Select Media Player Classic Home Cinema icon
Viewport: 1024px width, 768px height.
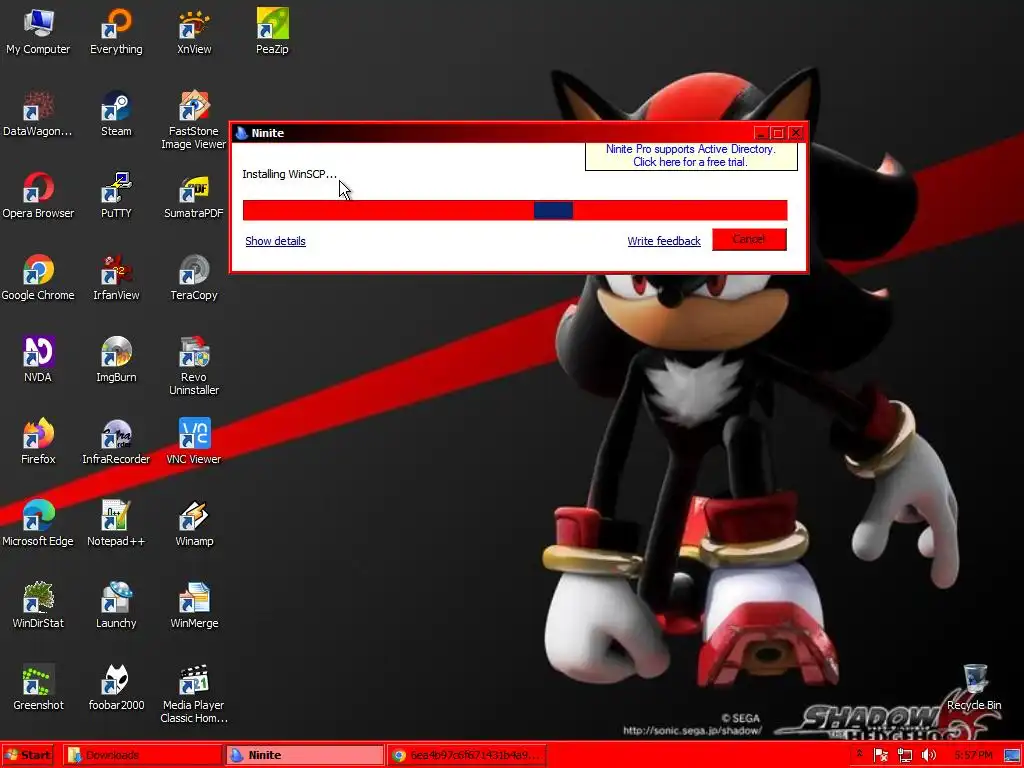pos(194,694)
